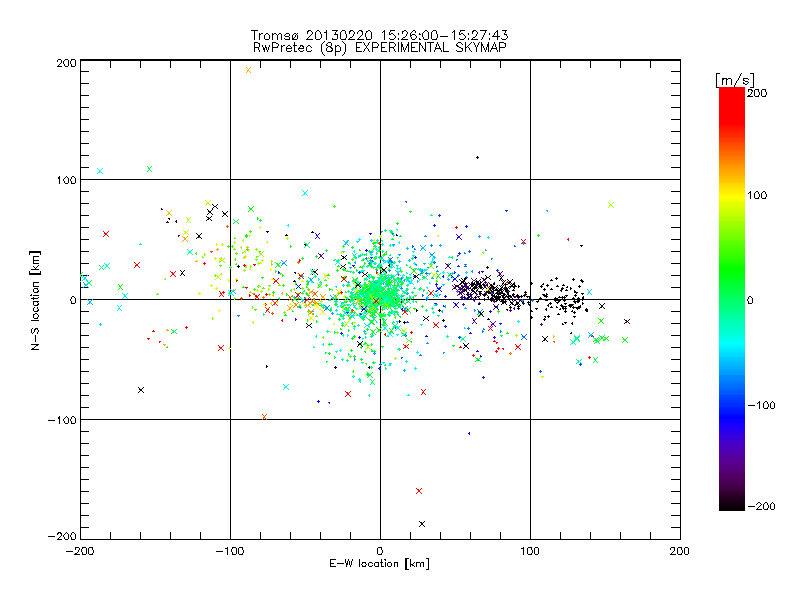The width and height of the screenshot is (800, 600).
Task: Click the E-W axis tick label '-100'
Action: [x=230, y=551]
